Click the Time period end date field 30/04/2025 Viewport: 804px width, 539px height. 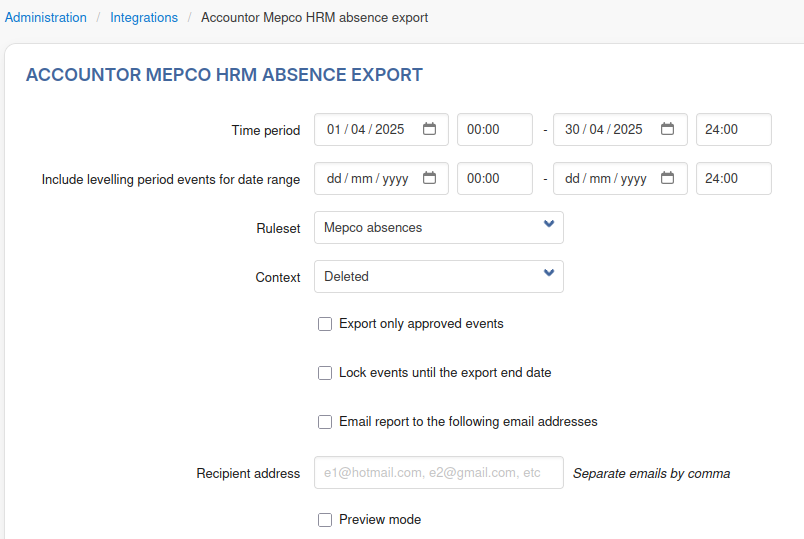click(x=620, y=129)
